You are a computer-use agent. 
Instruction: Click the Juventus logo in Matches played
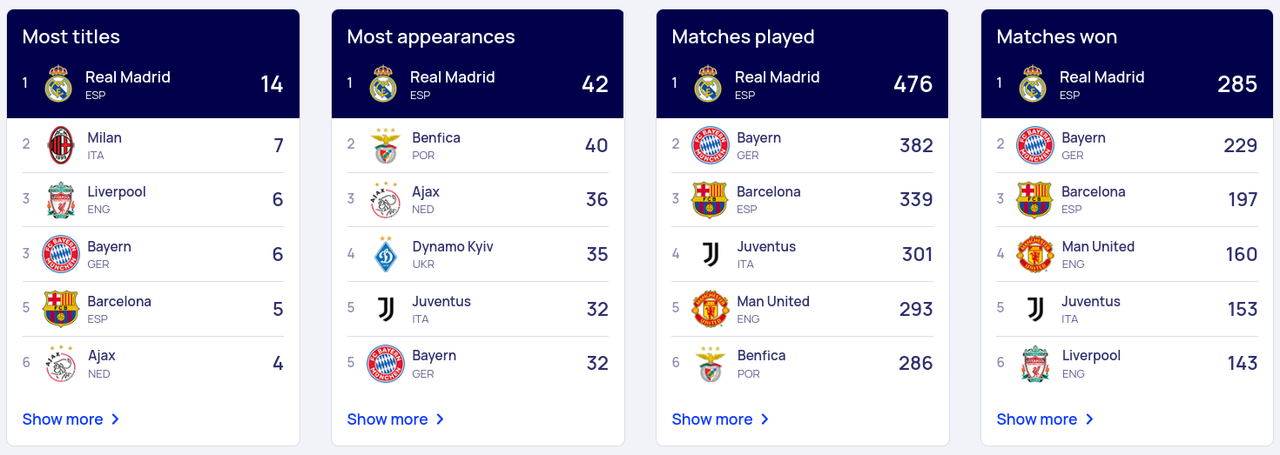pos(710,255)
